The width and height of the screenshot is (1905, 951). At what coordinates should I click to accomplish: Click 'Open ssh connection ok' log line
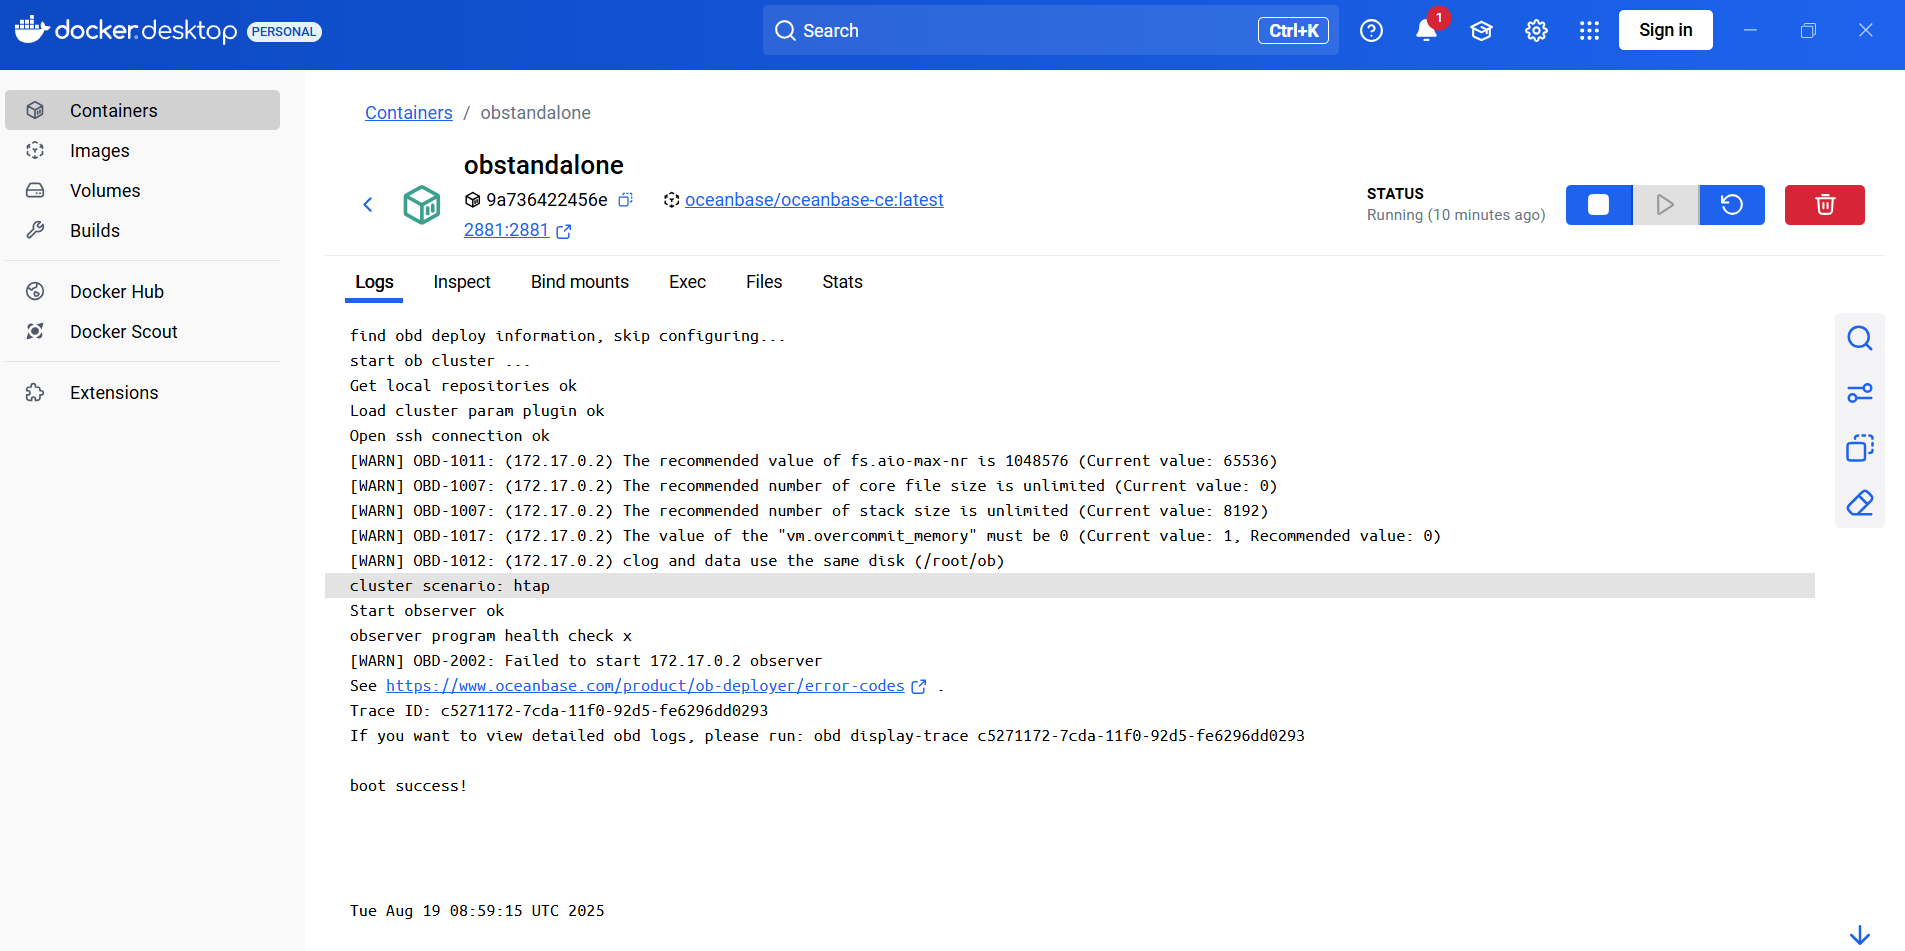point(450,436)
